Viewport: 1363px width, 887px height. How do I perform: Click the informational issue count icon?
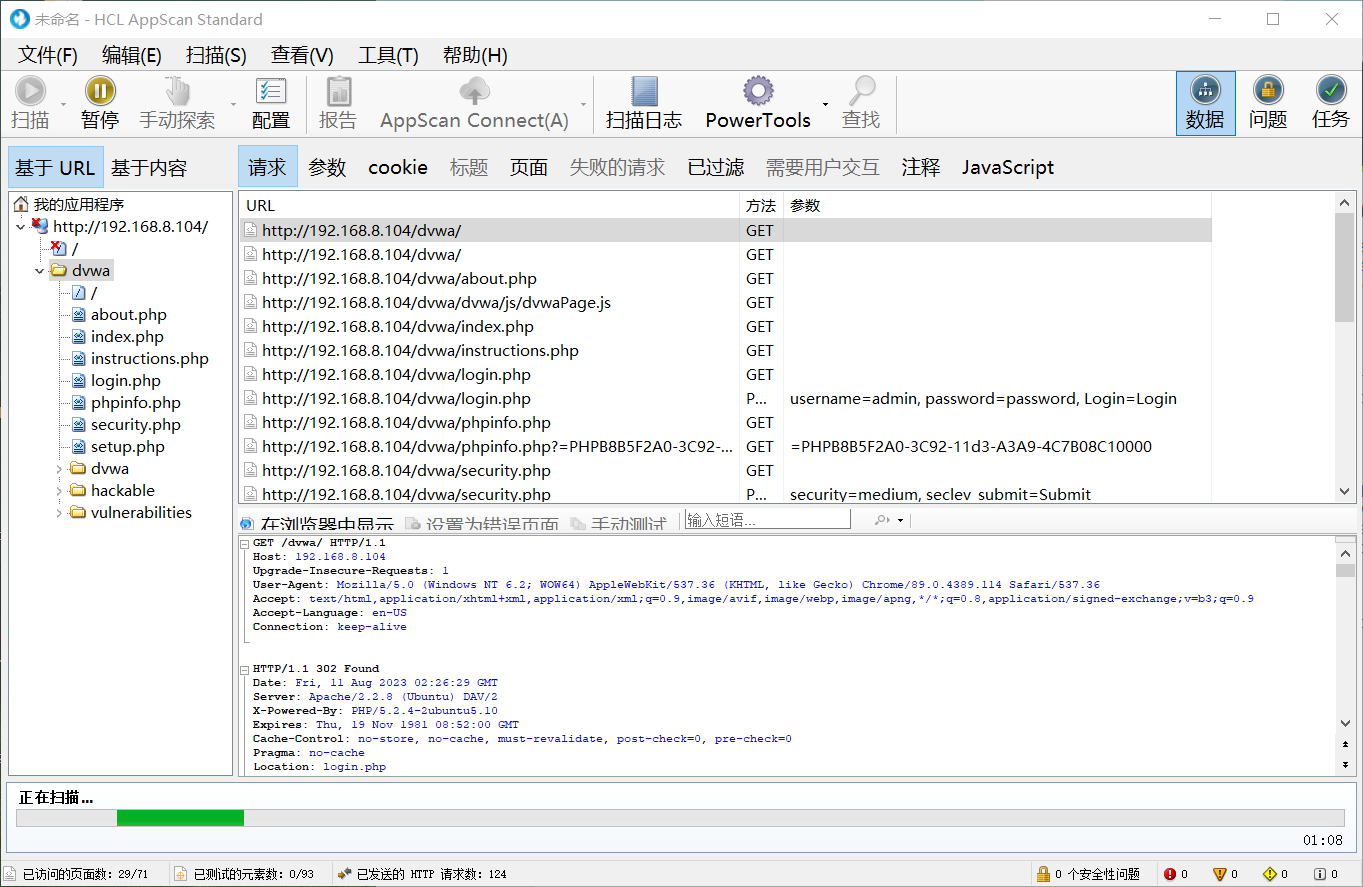click(x=1320, y=874)
